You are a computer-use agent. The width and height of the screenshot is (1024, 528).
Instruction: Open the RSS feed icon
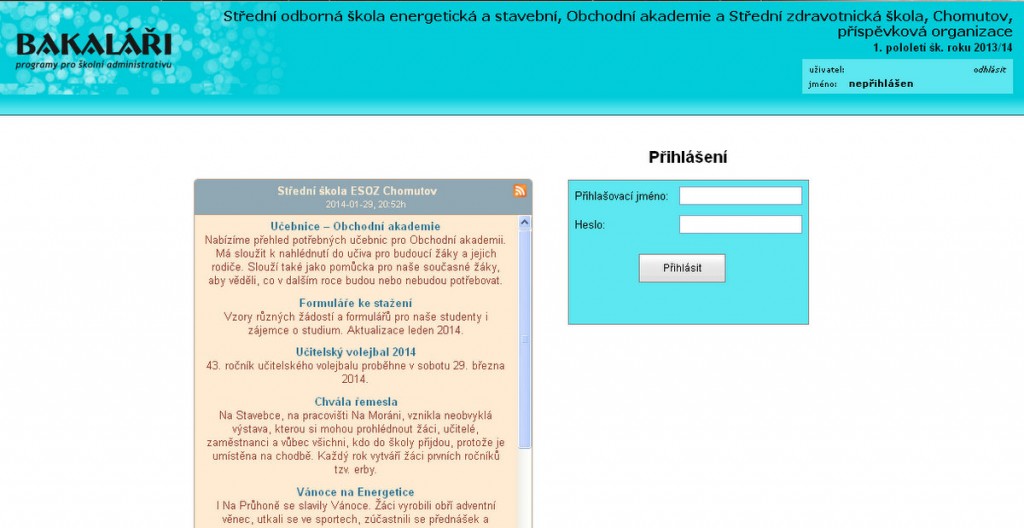(x=520, y=191)
